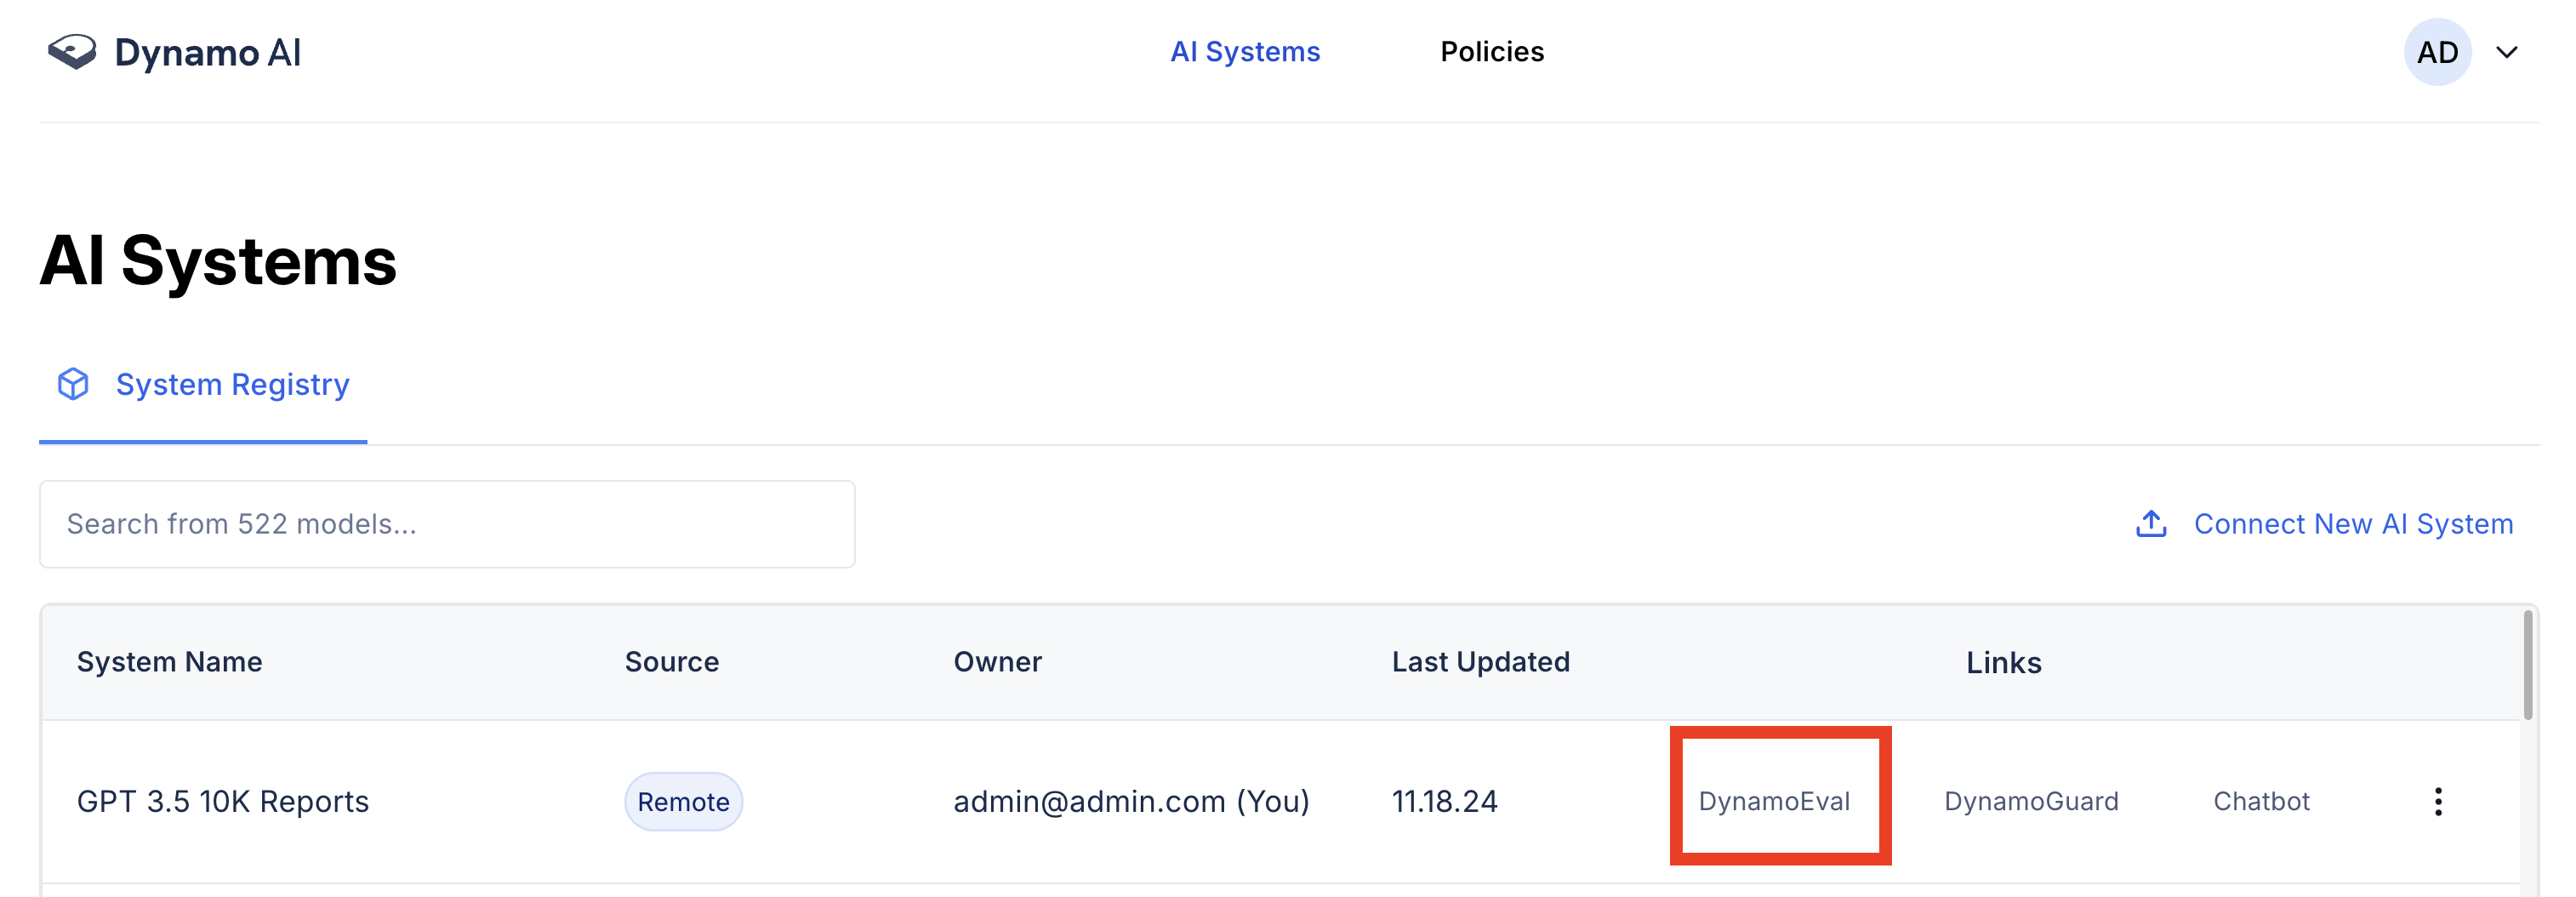Image resolution: width=2576 pixels, height=897 pixels.
Task: Focus the Search from 522 models field
Action: [447, 524]
